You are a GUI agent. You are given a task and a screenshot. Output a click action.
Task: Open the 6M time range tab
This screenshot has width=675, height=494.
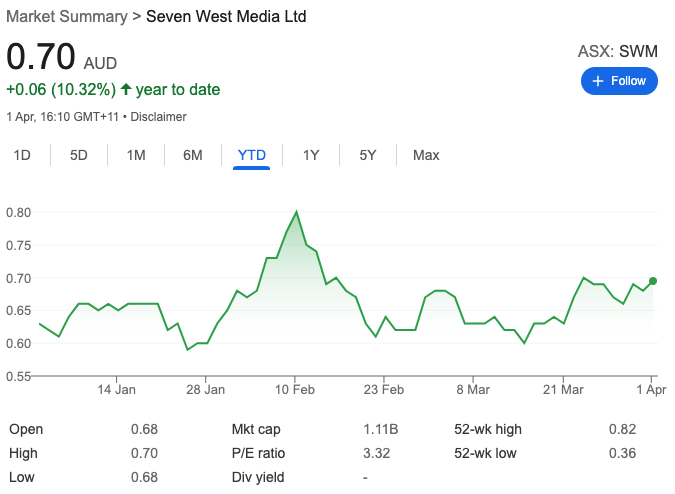click(193, 155)
